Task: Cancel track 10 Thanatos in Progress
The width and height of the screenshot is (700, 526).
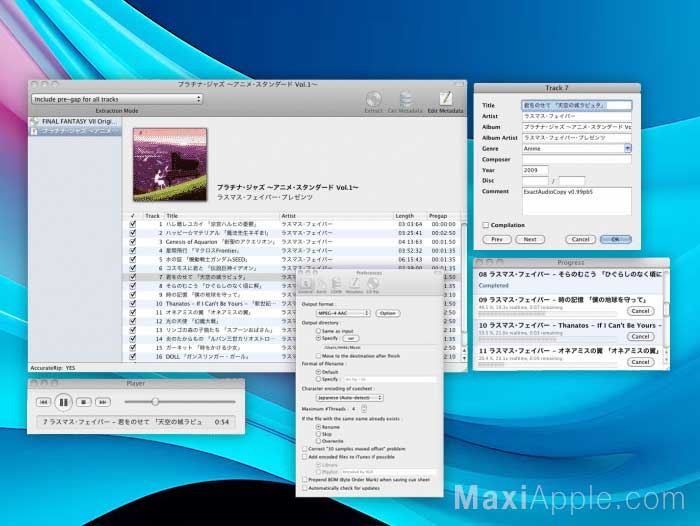Action: click(x=640, y=336)
